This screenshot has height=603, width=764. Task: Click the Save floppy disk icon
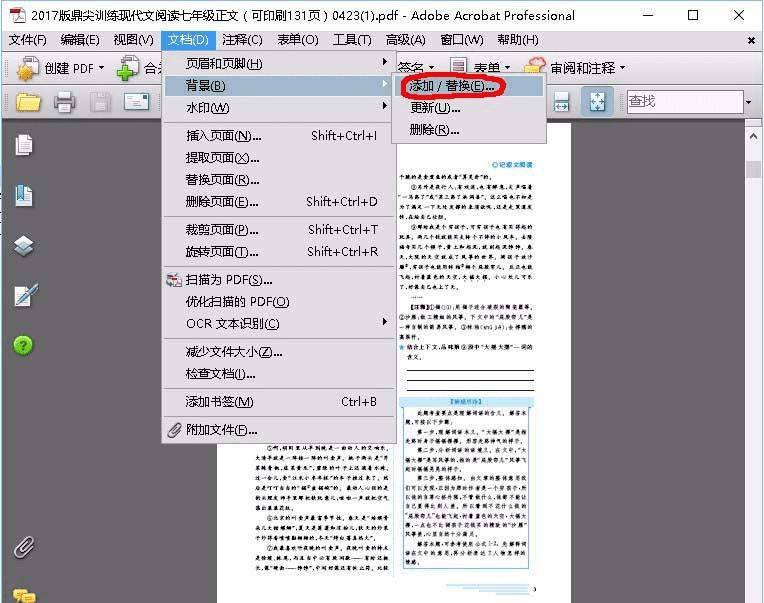point(100,102)
